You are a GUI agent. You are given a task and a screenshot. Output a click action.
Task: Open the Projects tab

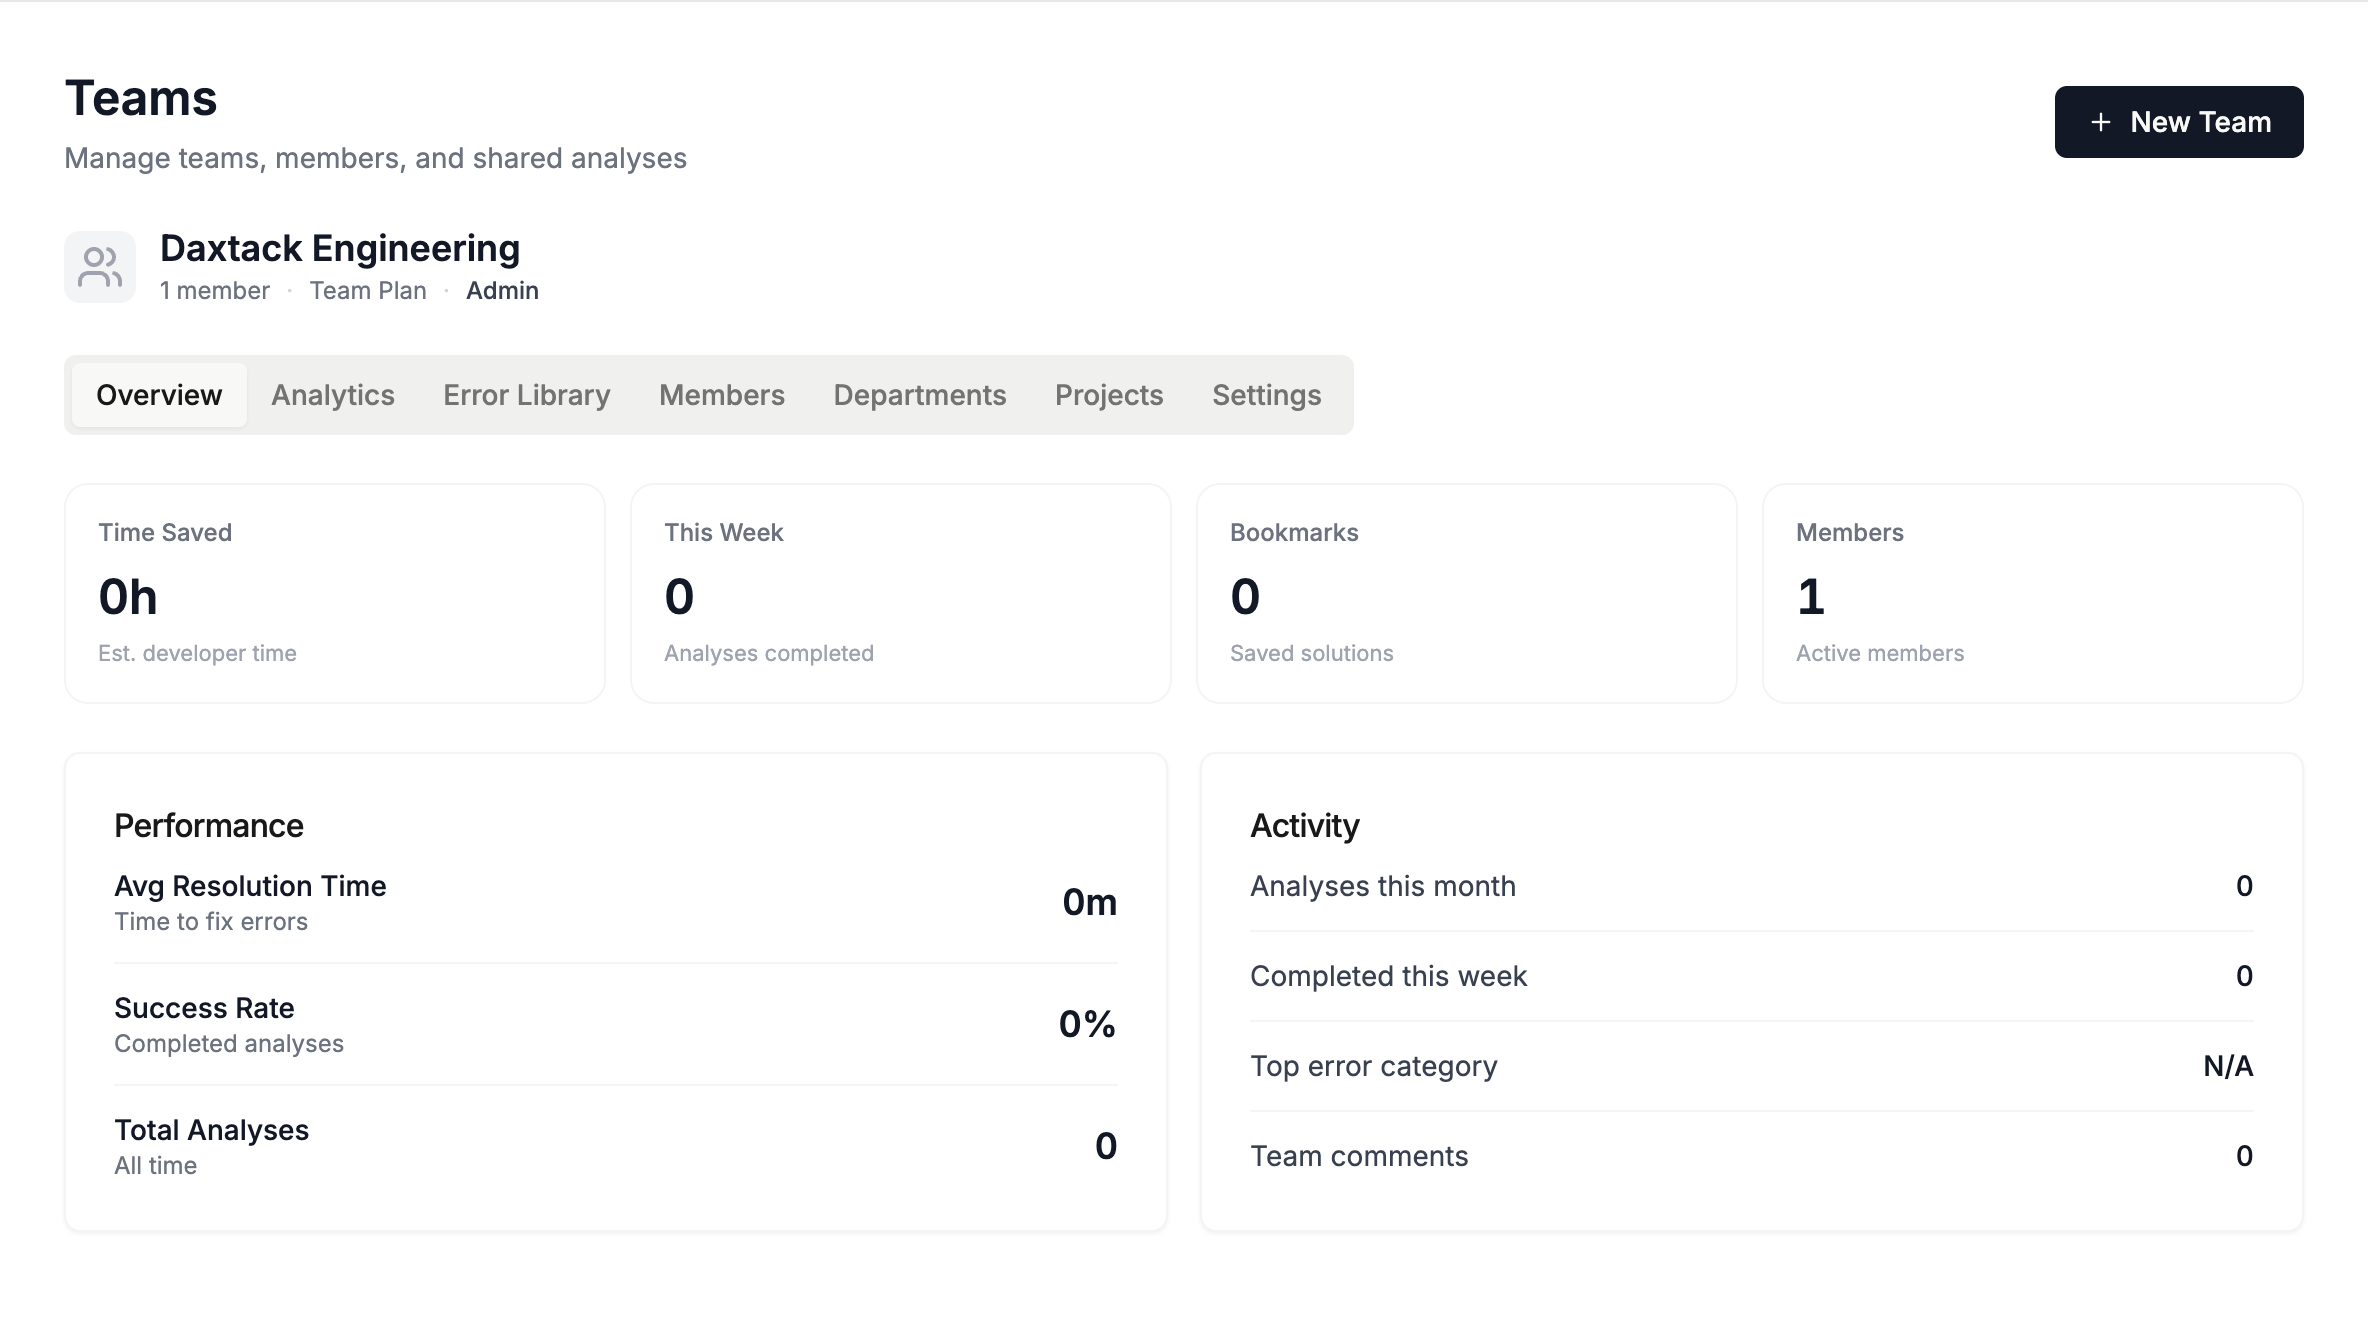coord(1109,395)
